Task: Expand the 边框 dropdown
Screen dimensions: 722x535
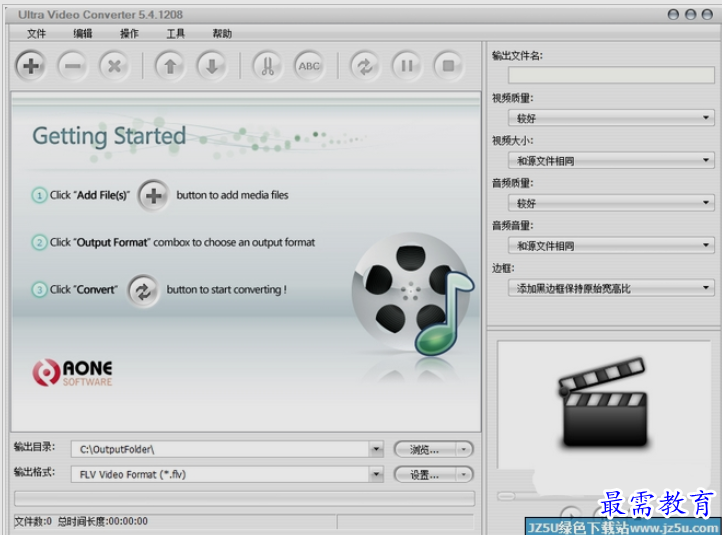Action: [x=611, y=288]
